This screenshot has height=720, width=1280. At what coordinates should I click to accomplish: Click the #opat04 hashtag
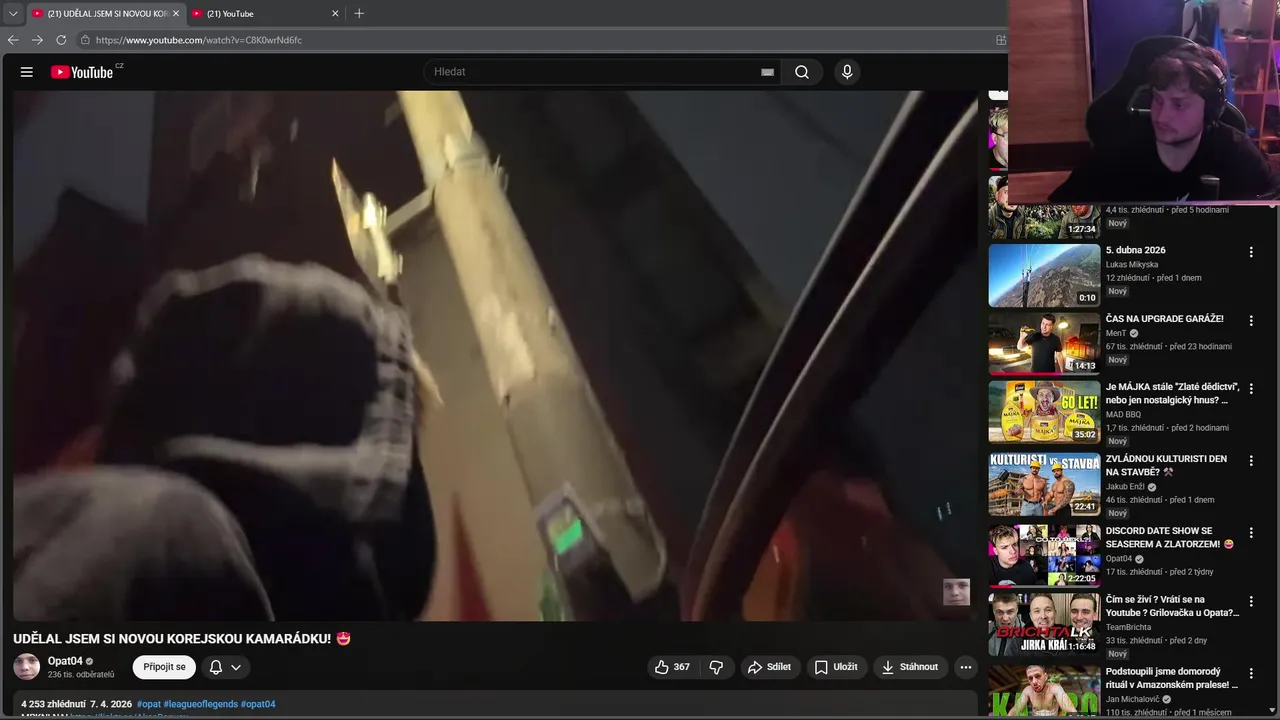tap(258, 704)
